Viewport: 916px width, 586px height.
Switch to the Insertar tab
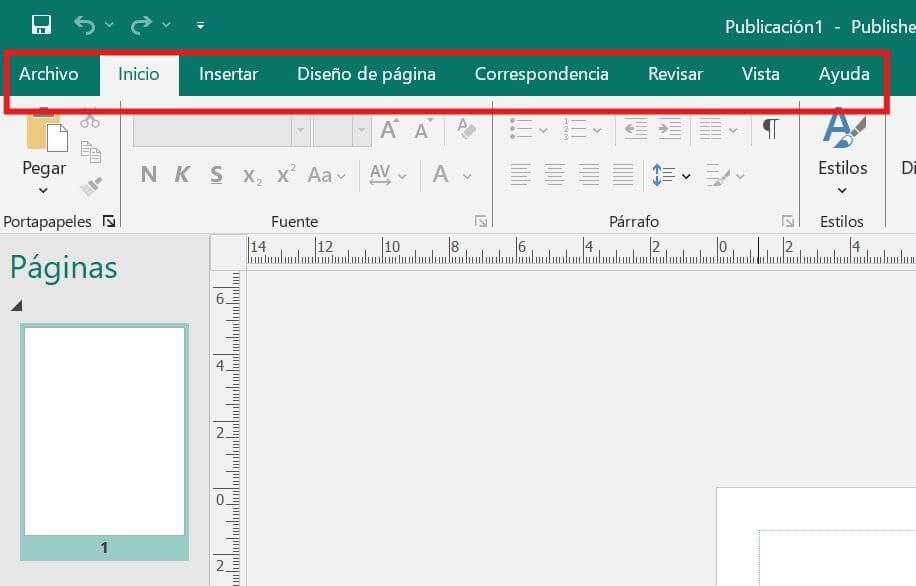[x=228, y=74]
